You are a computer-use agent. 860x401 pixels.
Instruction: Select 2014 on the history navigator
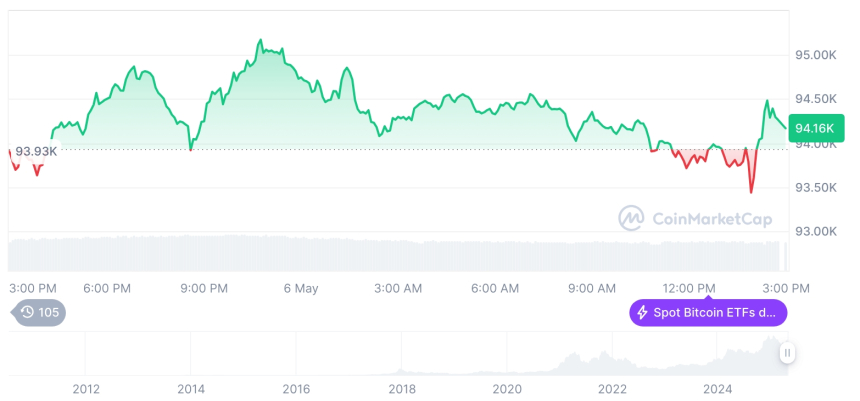click(x=191, y=388)
